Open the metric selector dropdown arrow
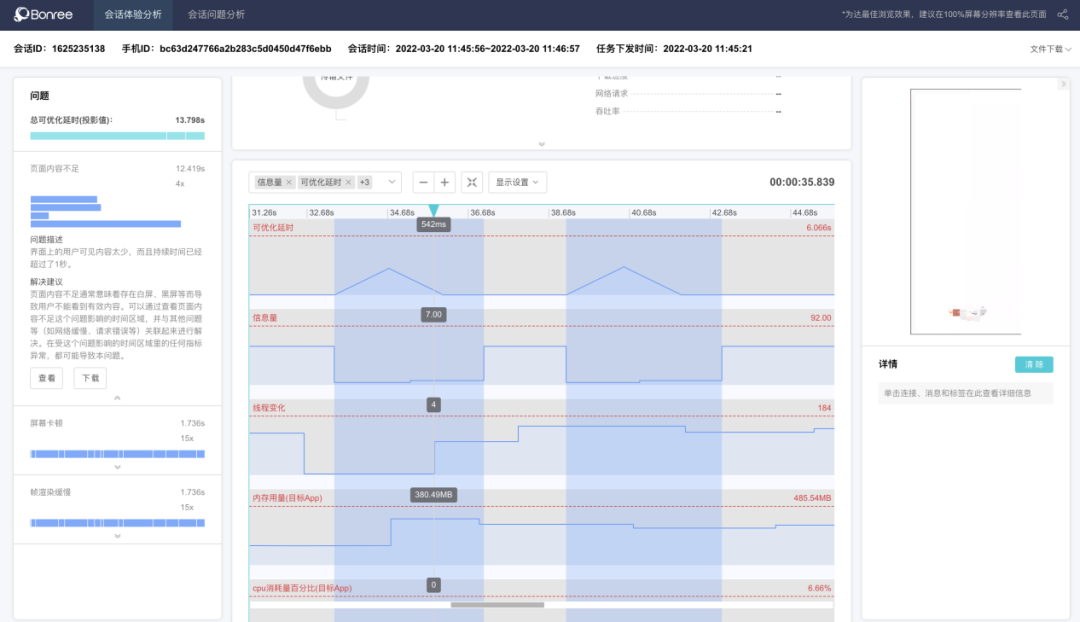 [x=390, y=182]
